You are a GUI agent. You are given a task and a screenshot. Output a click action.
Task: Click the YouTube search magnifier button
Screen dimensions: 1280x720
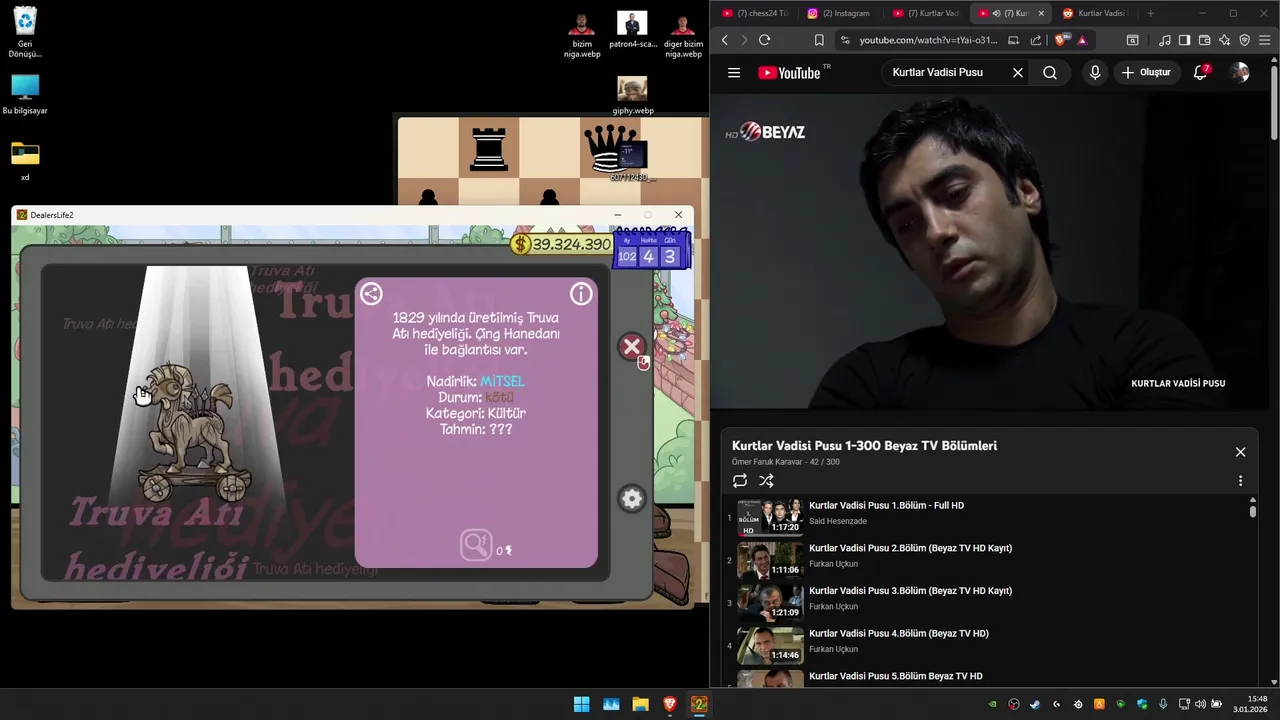coord(1050,72)
